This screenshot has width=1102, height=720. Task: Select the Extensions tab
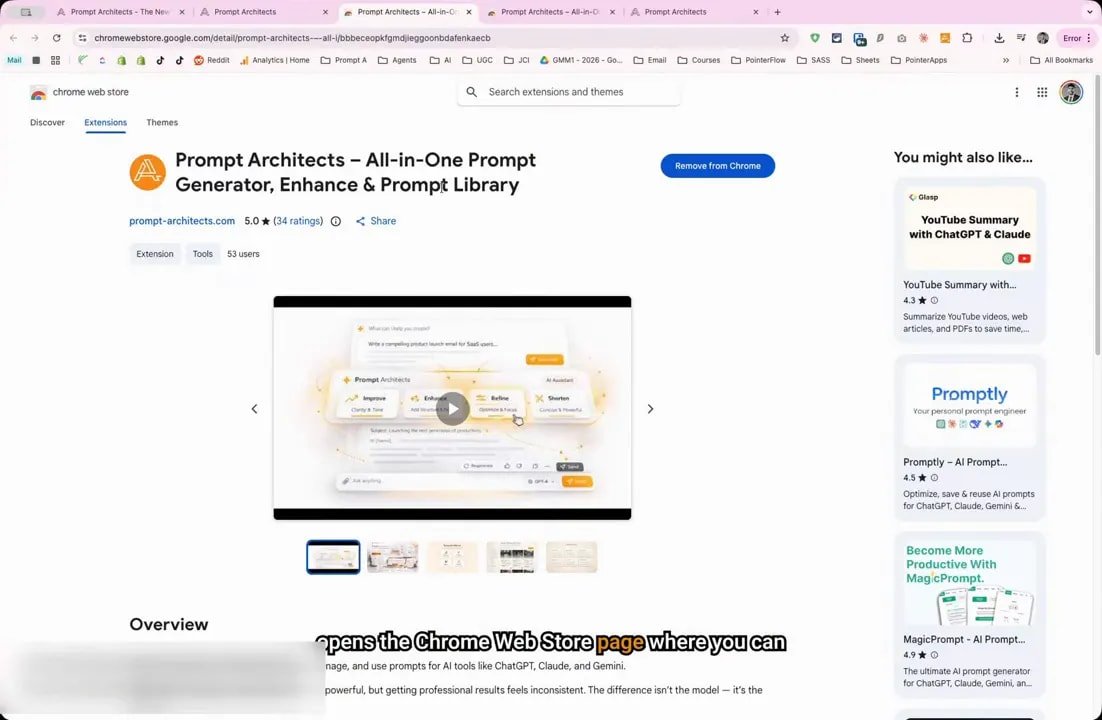tap(105, 122)
